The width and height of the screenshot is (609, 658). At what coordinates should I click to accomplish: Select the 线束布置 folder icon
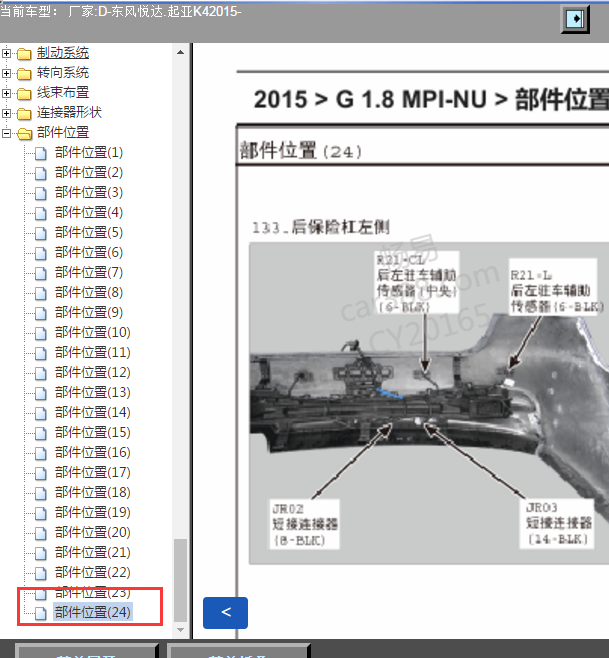(x=24, y=94)
